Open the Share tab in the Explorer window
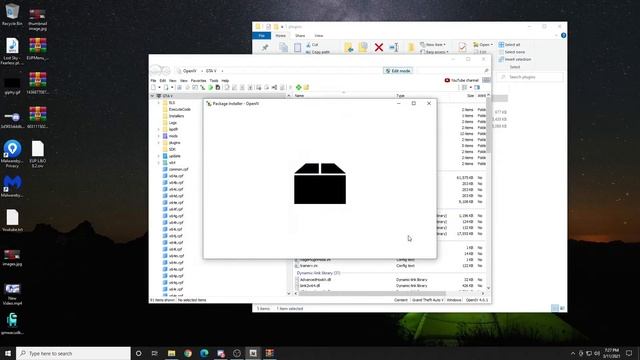The image size is (640, 360). tap(300, 36)
